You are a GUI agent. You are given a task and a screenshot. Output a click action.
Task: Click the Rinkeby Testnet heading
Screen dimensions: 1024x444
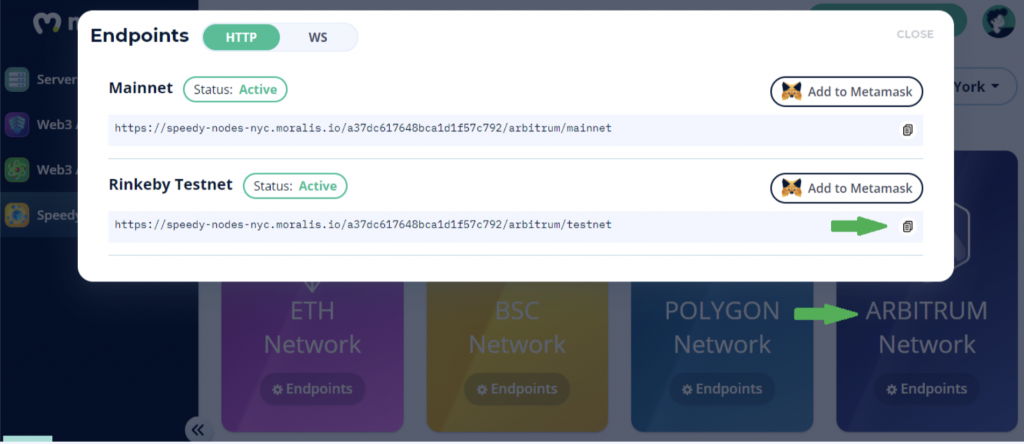point(170,184)
